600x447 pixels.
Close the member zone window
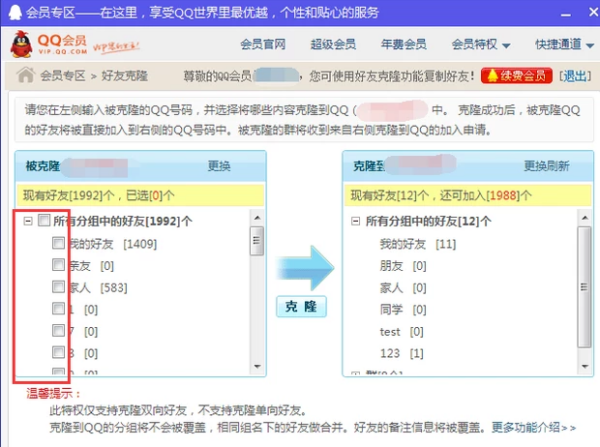click(x=593, y=12)
